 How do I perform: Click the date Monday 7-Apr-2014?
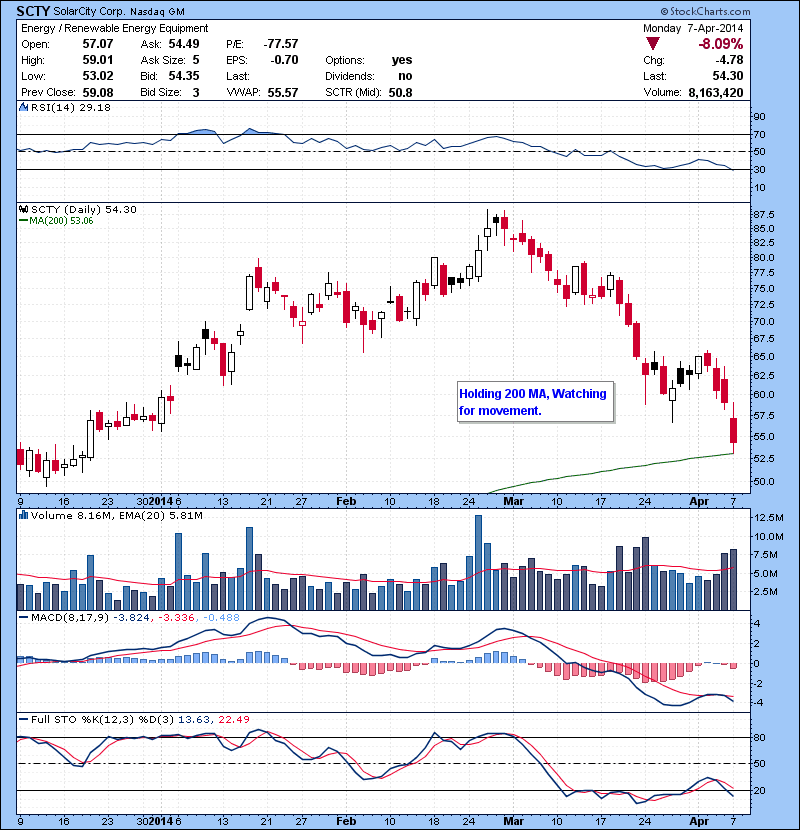[693, 28]
